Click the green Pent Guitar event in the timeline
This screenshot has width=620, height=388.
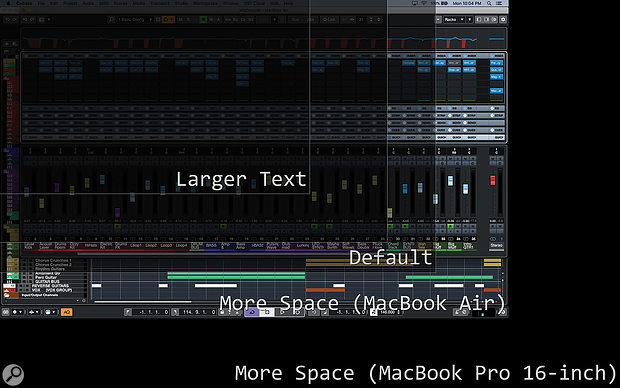236,277
